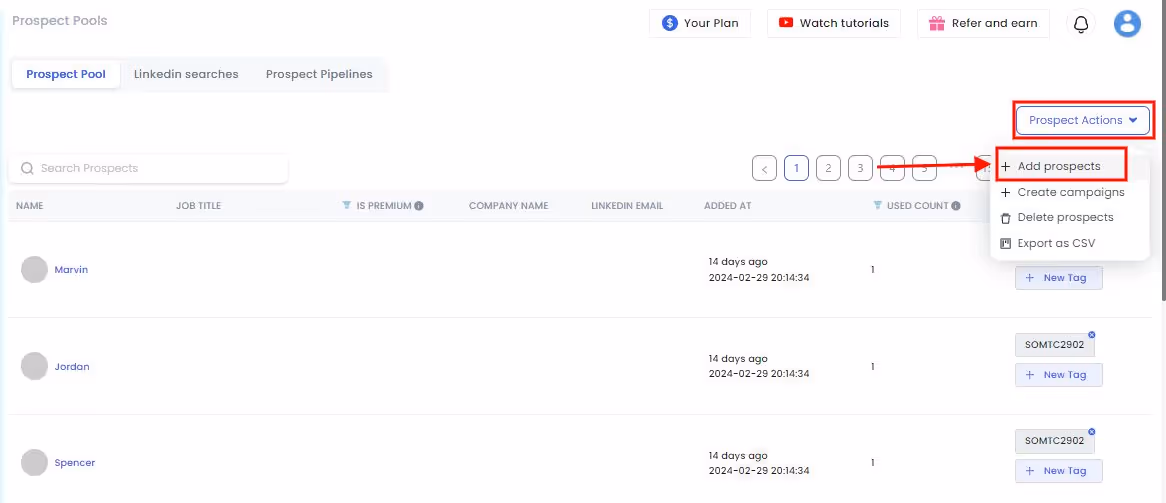Click the ADDED AT column header

coord(727,205)
